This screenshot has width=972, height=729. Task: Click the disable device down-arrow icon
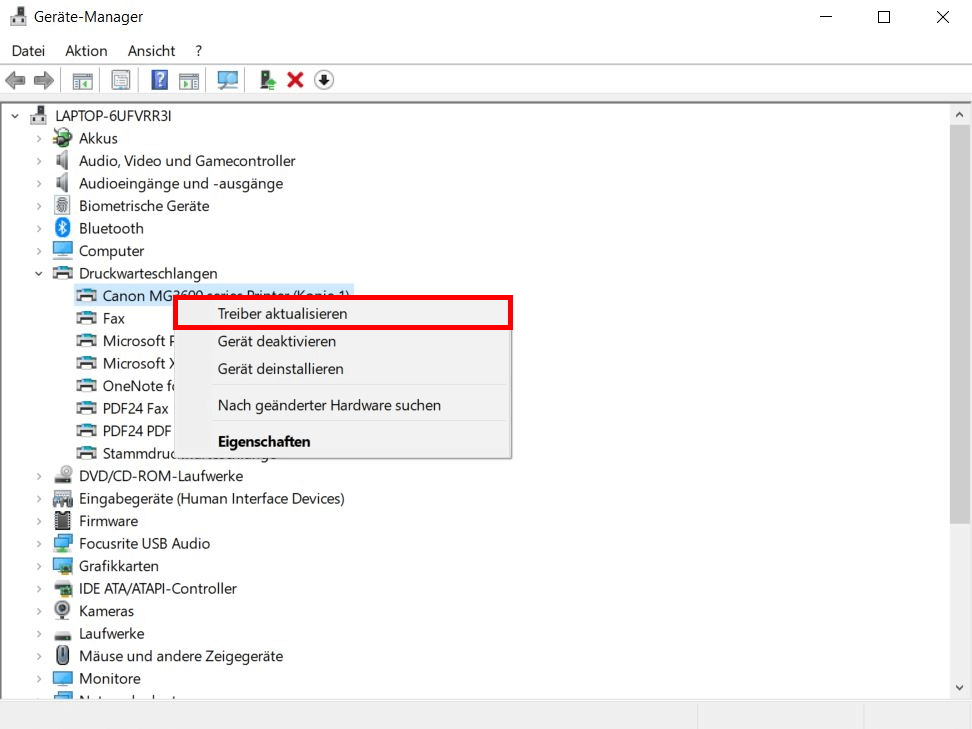tap(324, 80)
